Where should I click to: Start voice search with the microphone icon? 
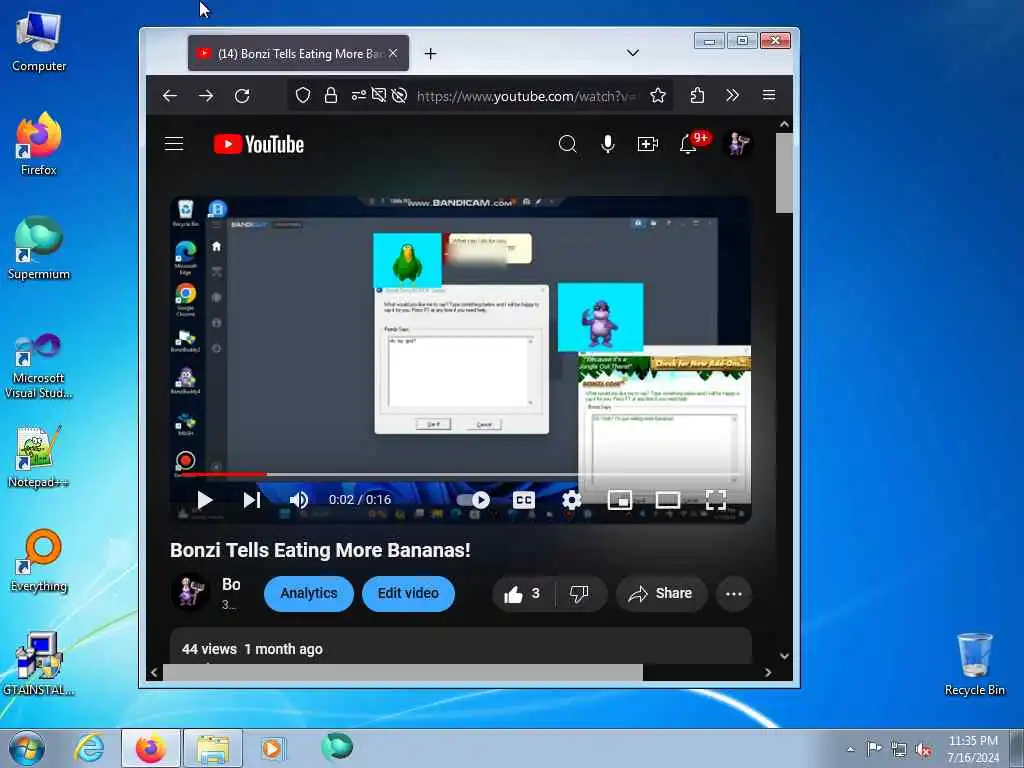(607, 144)
